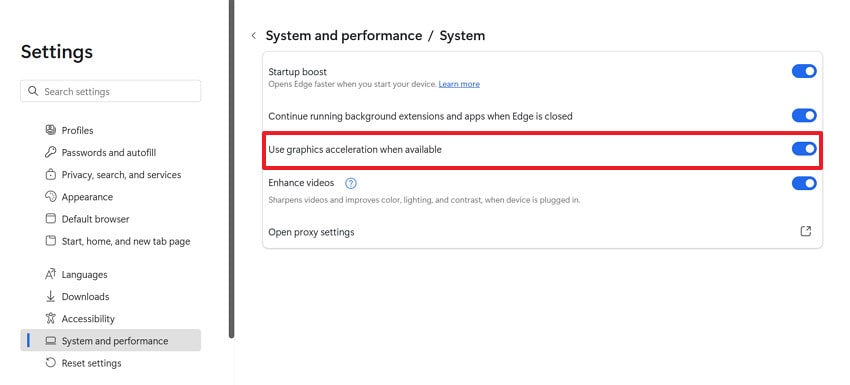Click the Start, home, and new tab page icon
Screen dimensions: 850x385
50,241
